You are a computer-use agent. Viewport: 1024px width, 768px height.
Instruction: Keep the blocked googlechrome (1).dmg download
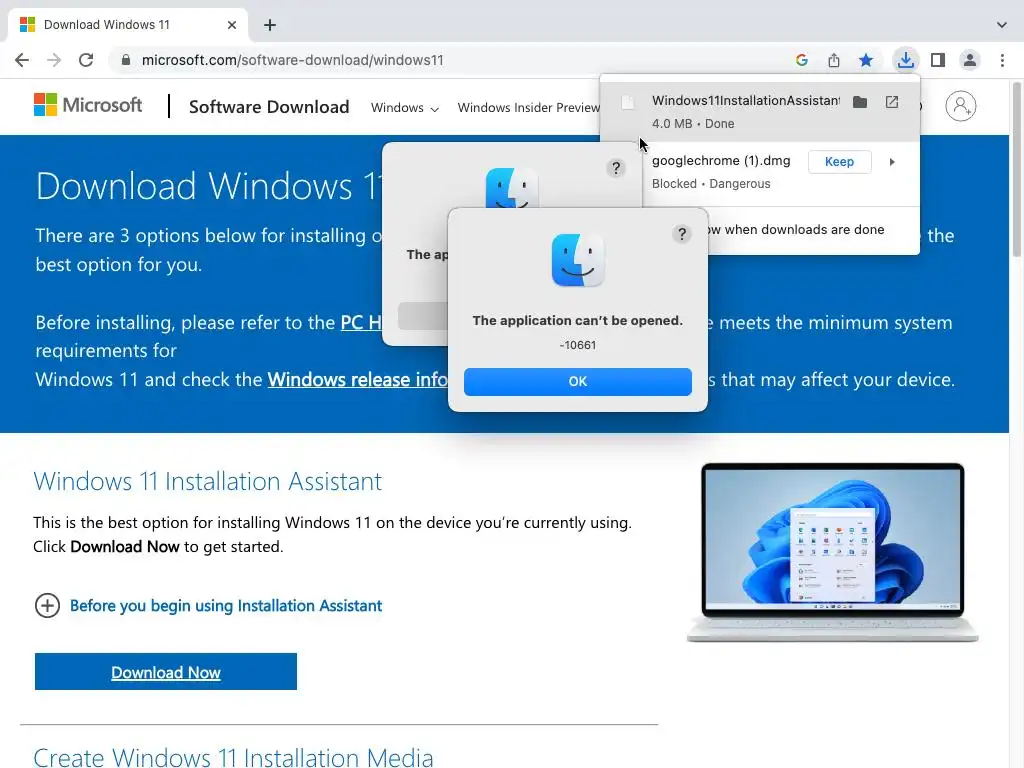(839, 162)
